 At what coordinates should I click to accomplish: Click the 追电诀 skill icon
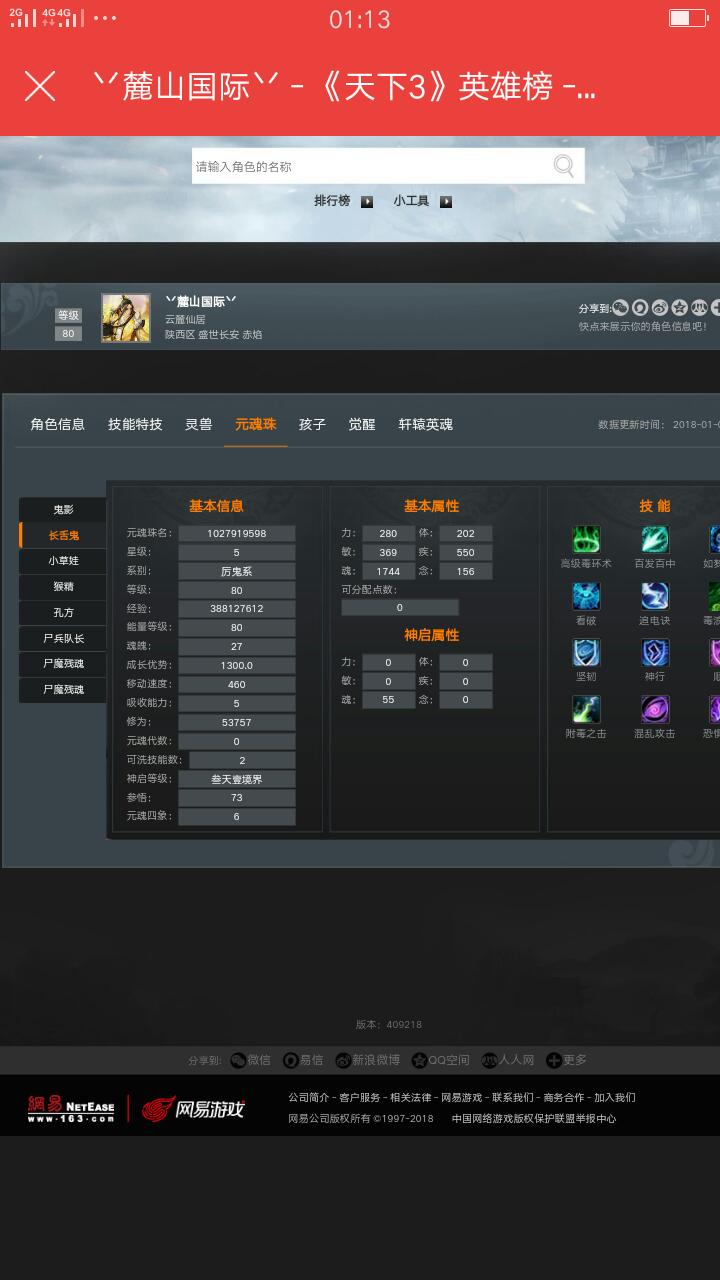[x=655, y=597]
